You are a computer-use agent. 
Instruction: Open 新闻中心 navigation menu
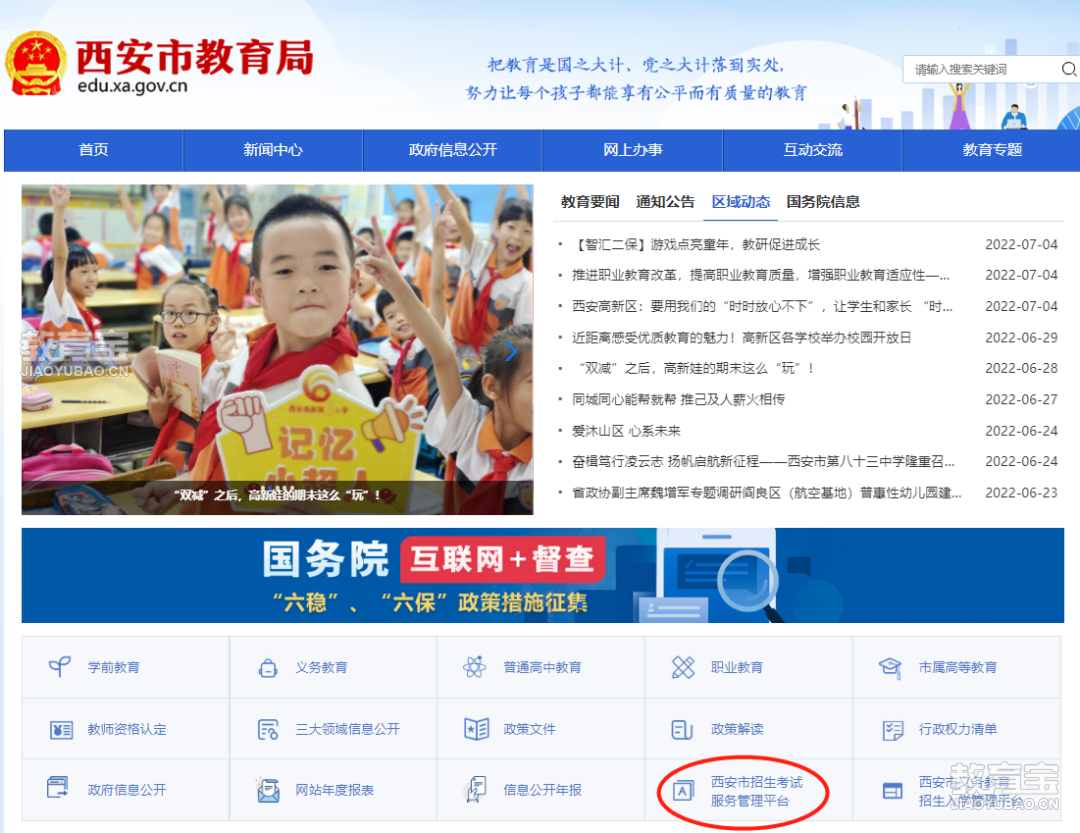click(x=273, y=150)
